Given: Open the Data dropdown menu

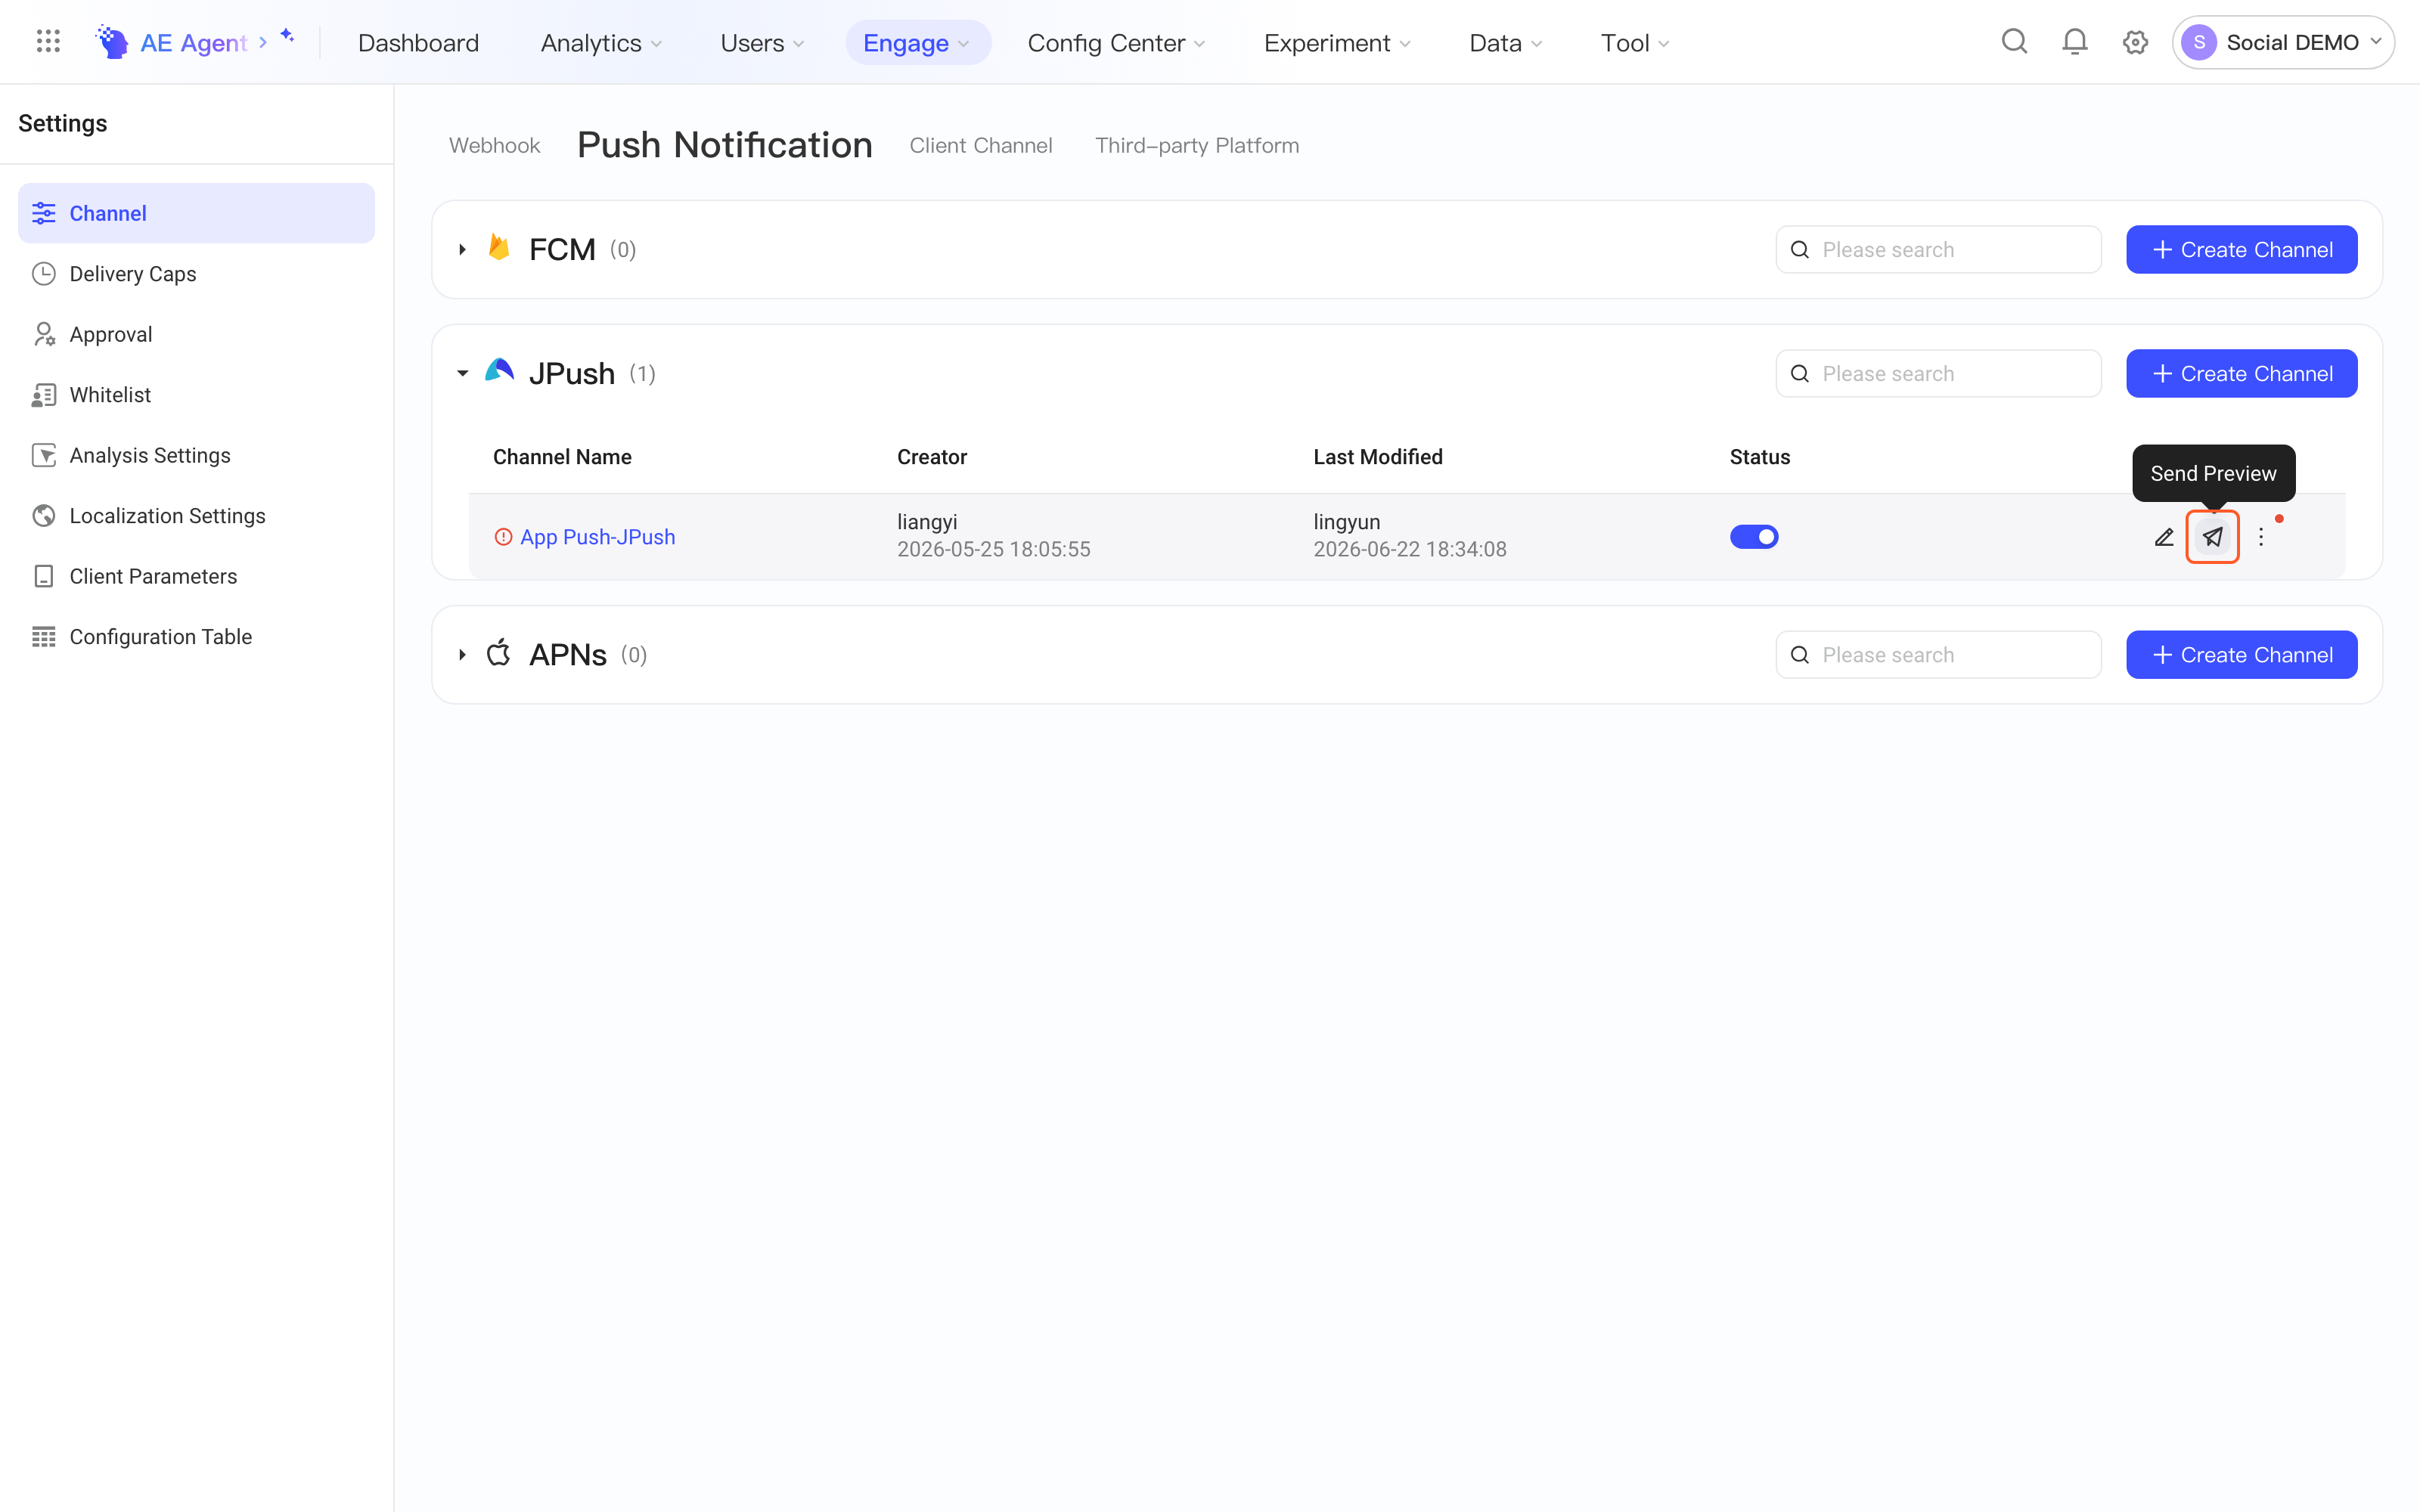Looking at the screenshot, I should coord(1506,43).
